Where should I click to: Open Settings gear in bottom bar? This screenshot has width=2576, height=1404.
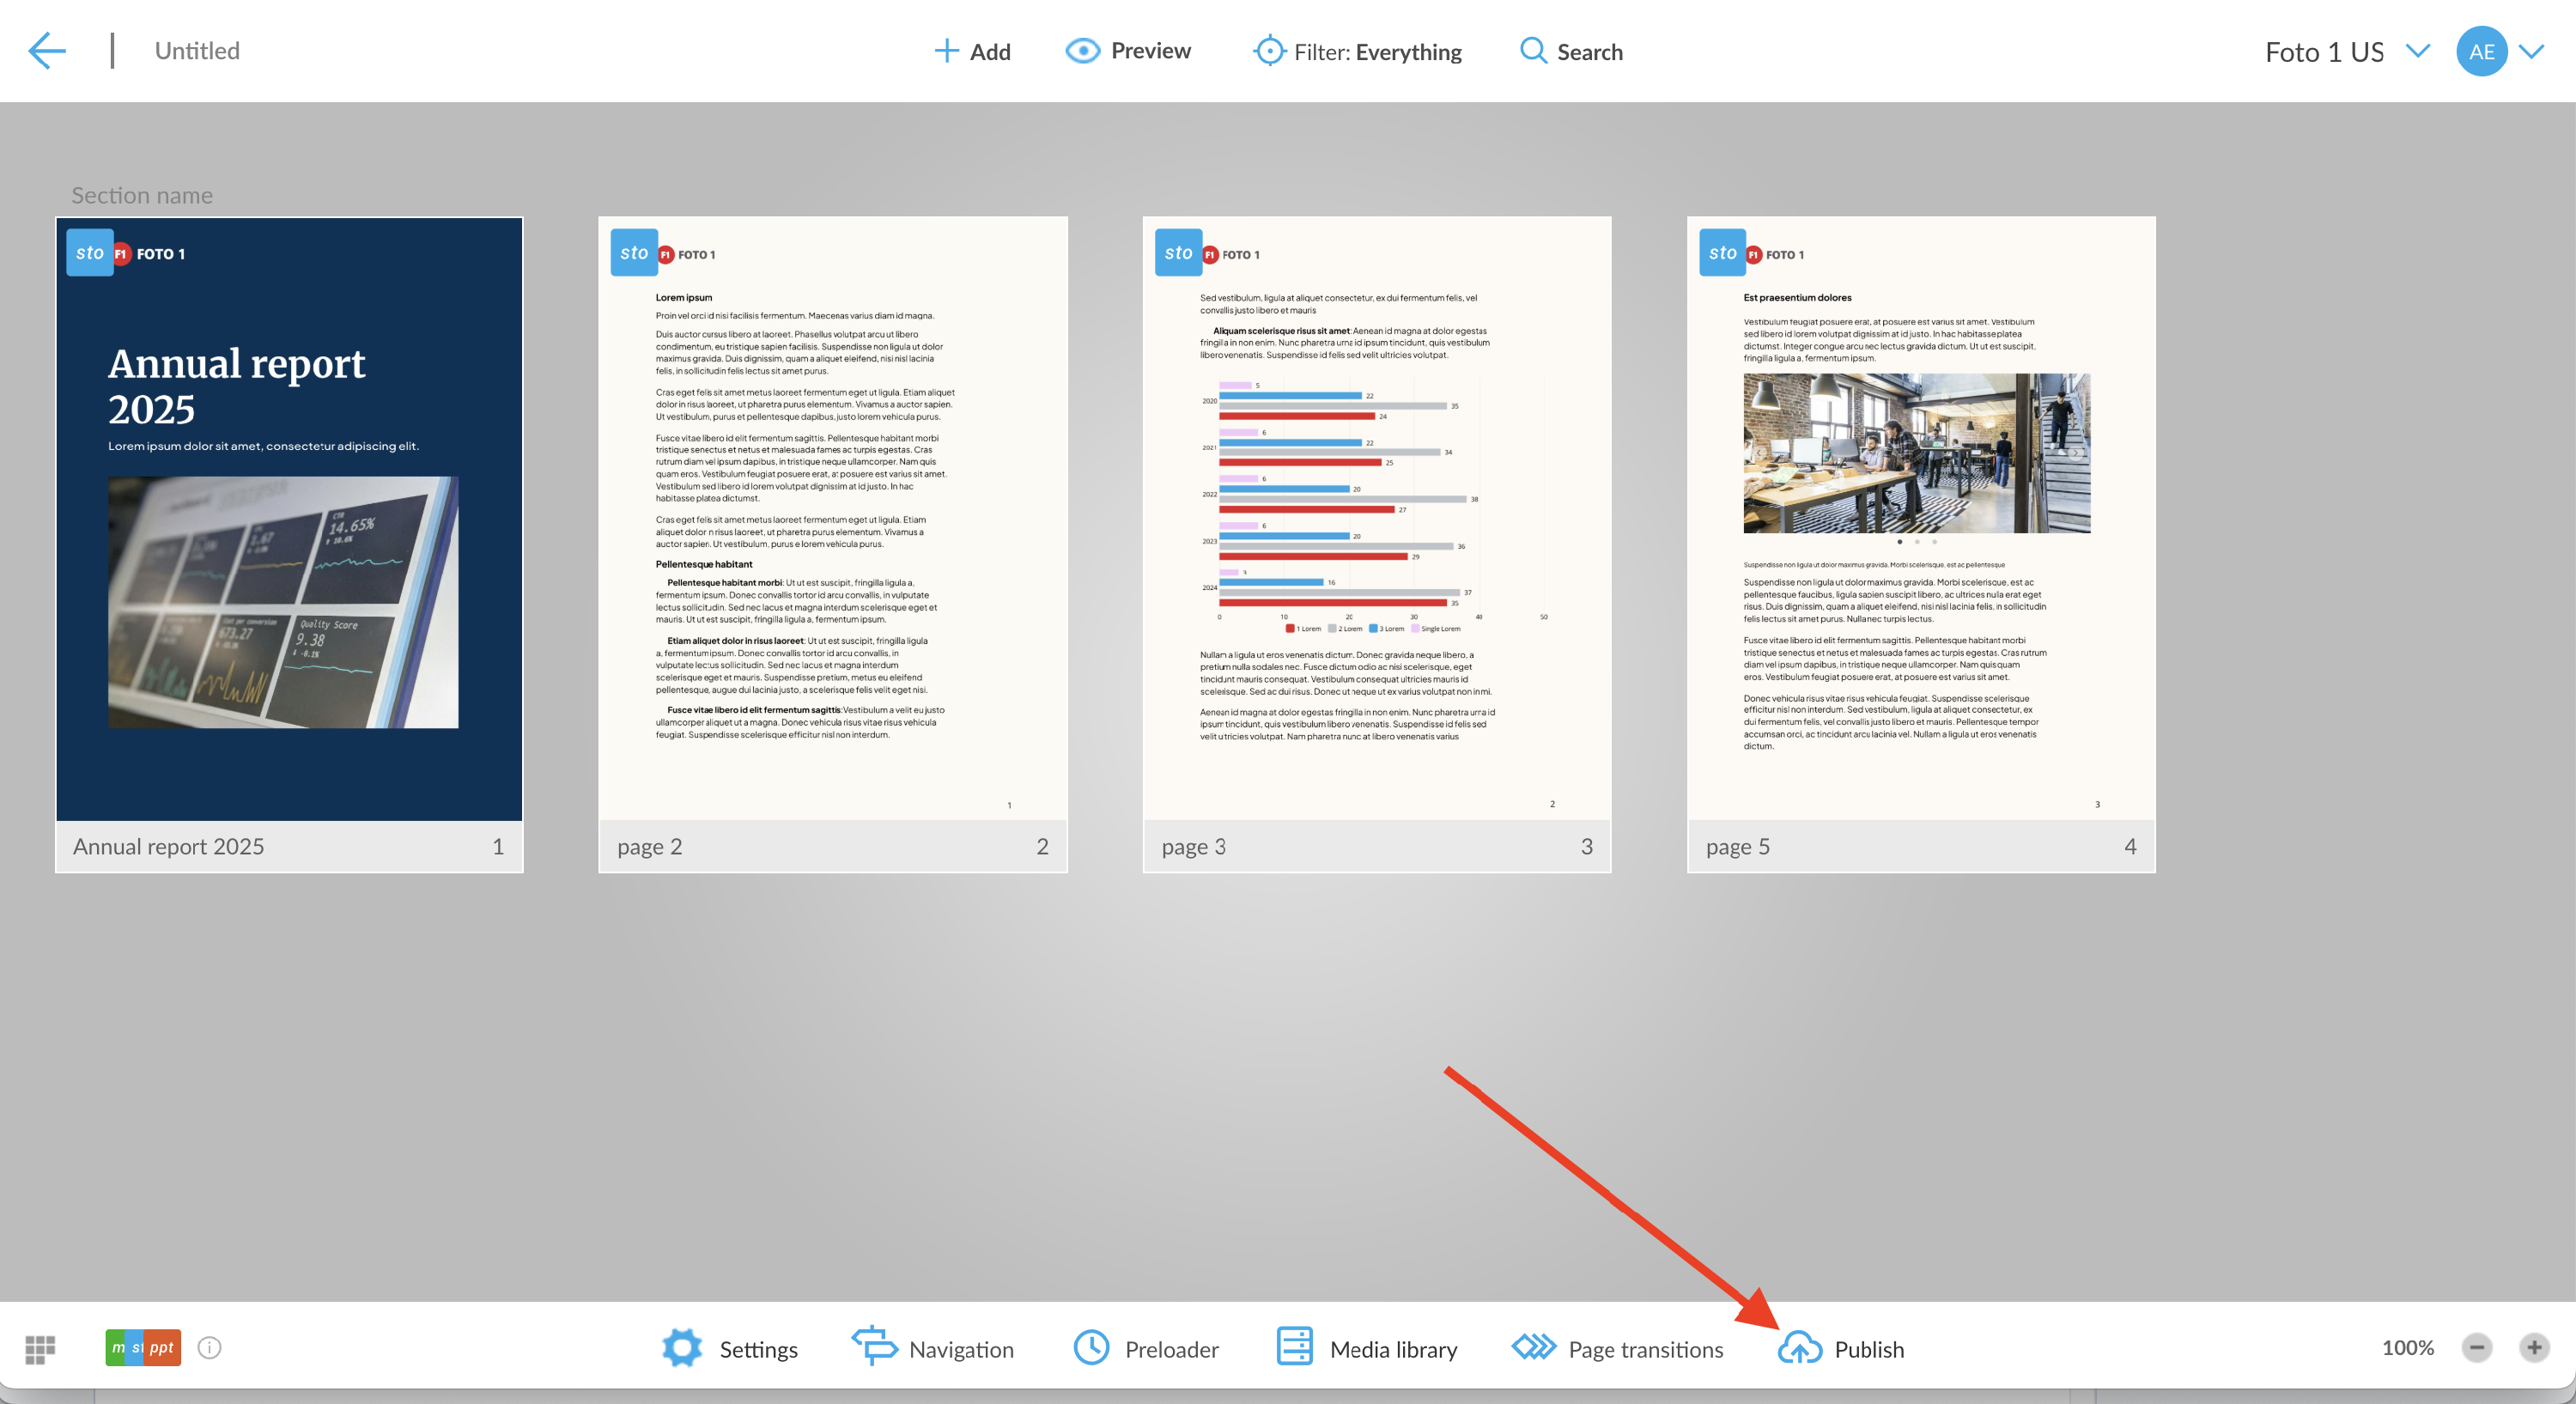click(x=683, y=1348)
